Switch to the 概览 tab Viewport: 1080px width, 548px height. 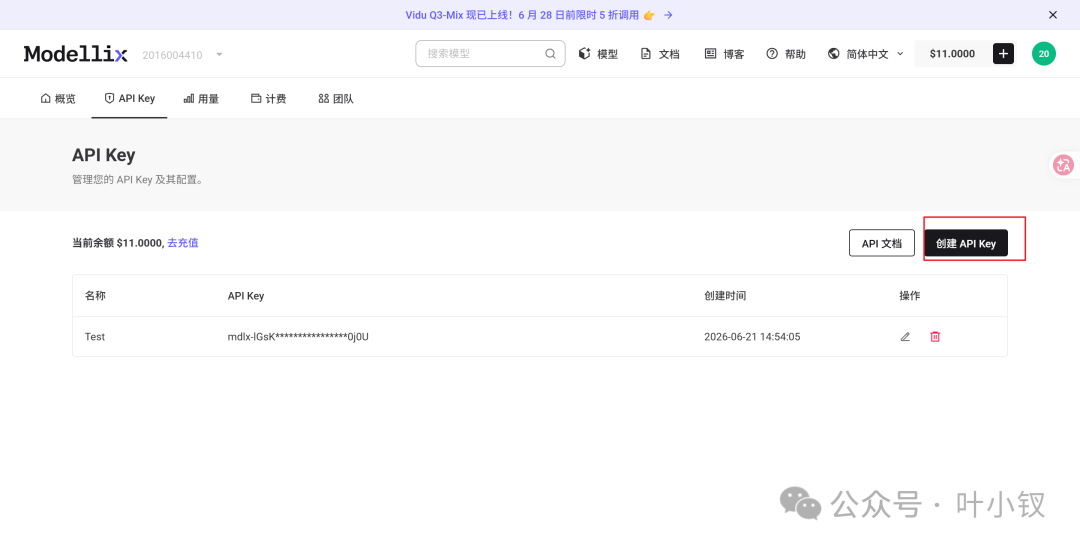pos(59,98)
